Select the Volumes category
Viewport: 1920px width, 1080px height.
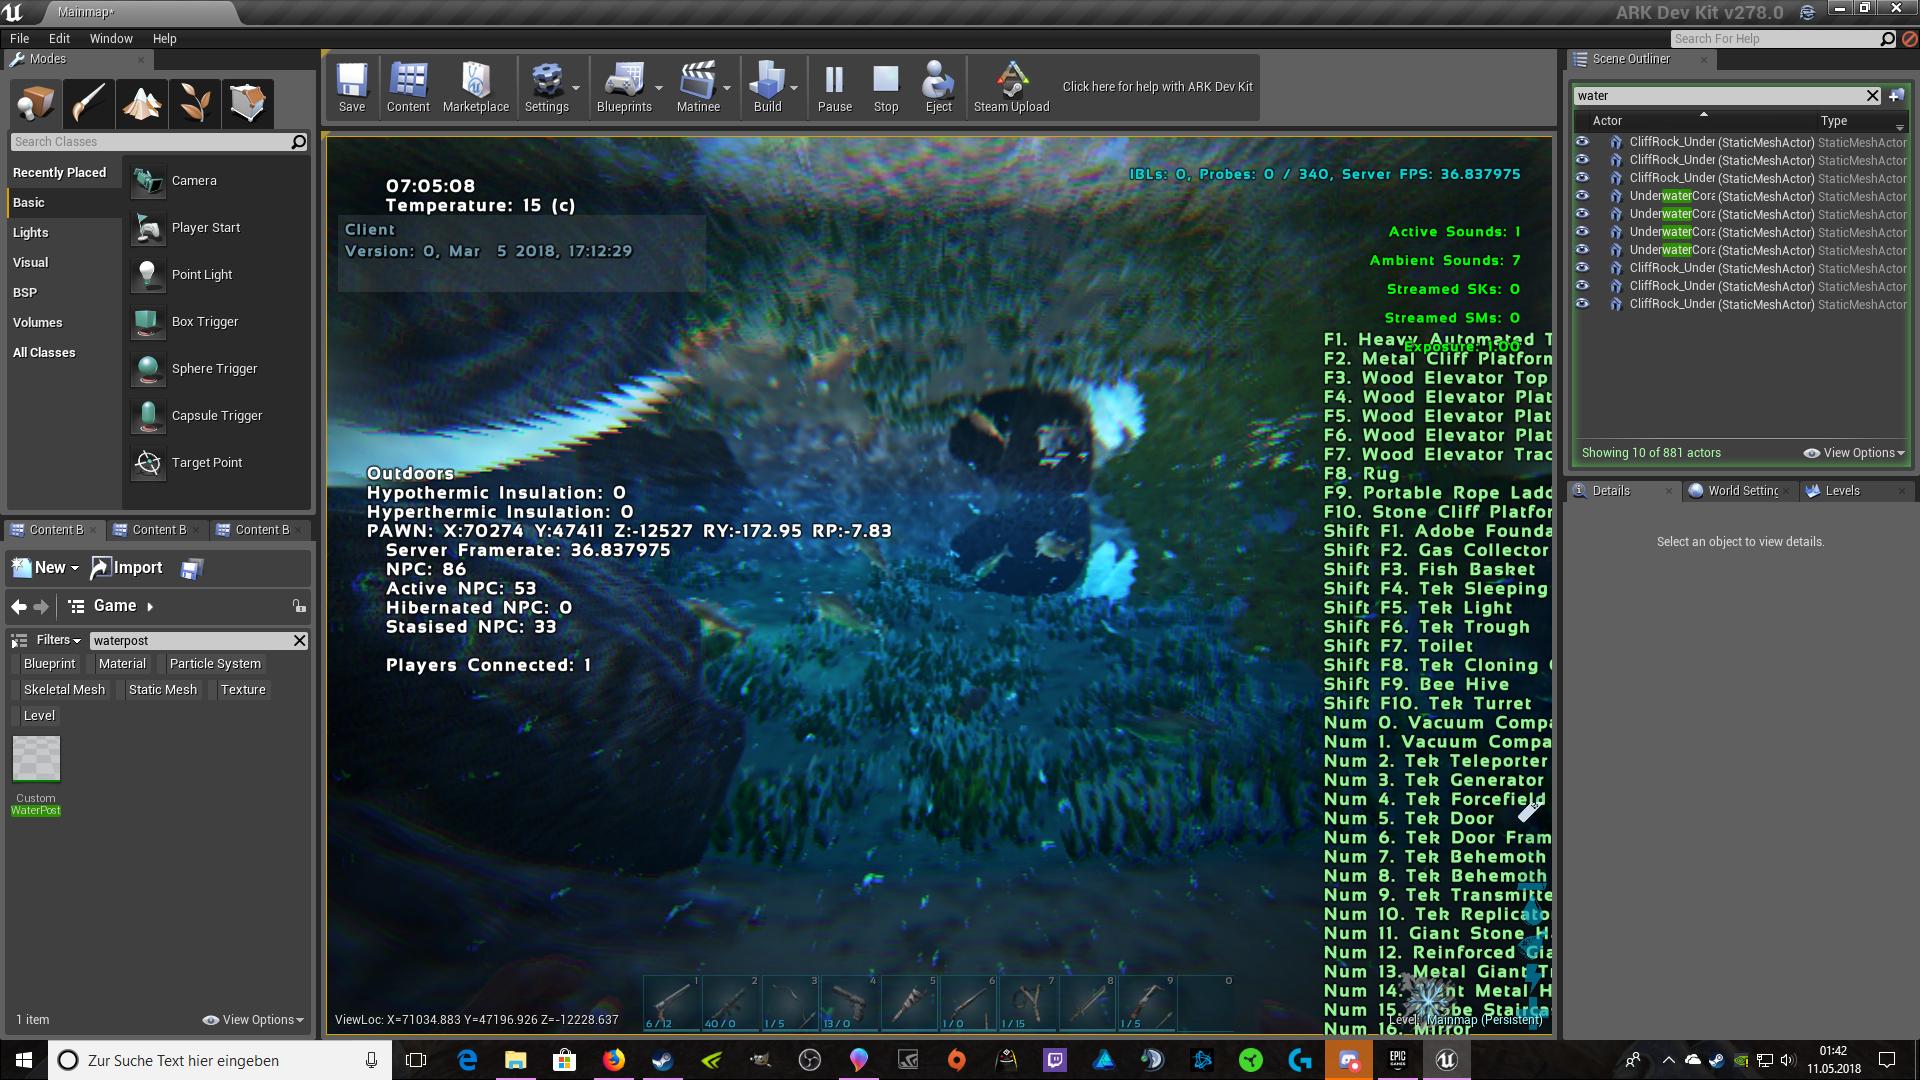pos(38,323)
